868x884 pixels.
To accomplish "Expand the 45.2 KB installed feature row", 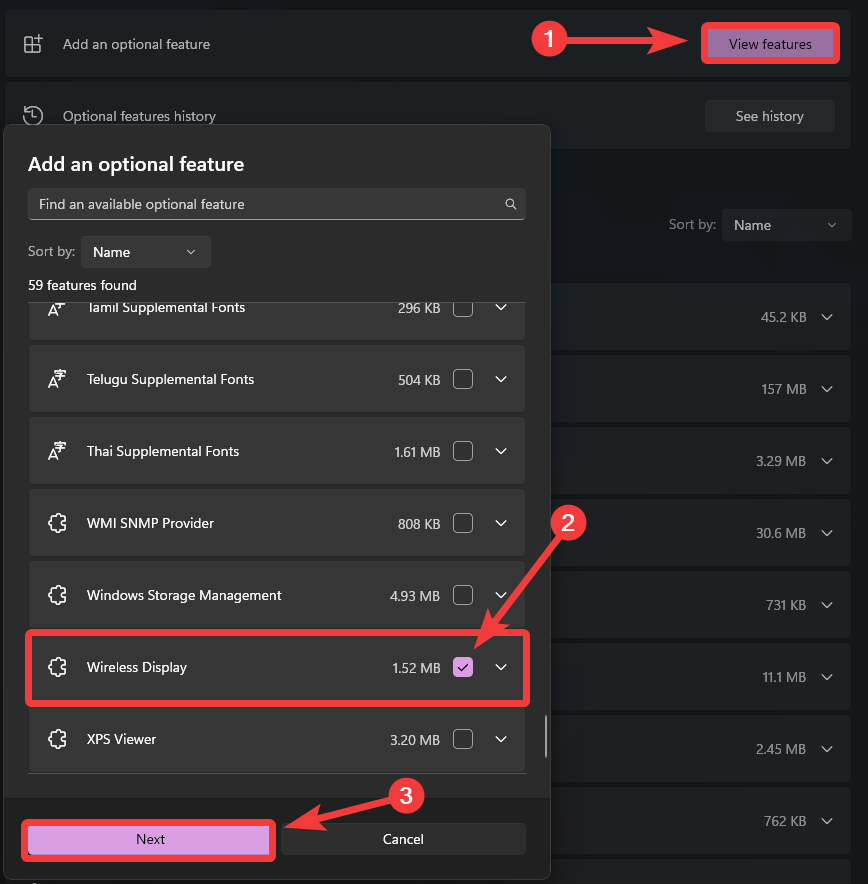I will pos(827,317).
